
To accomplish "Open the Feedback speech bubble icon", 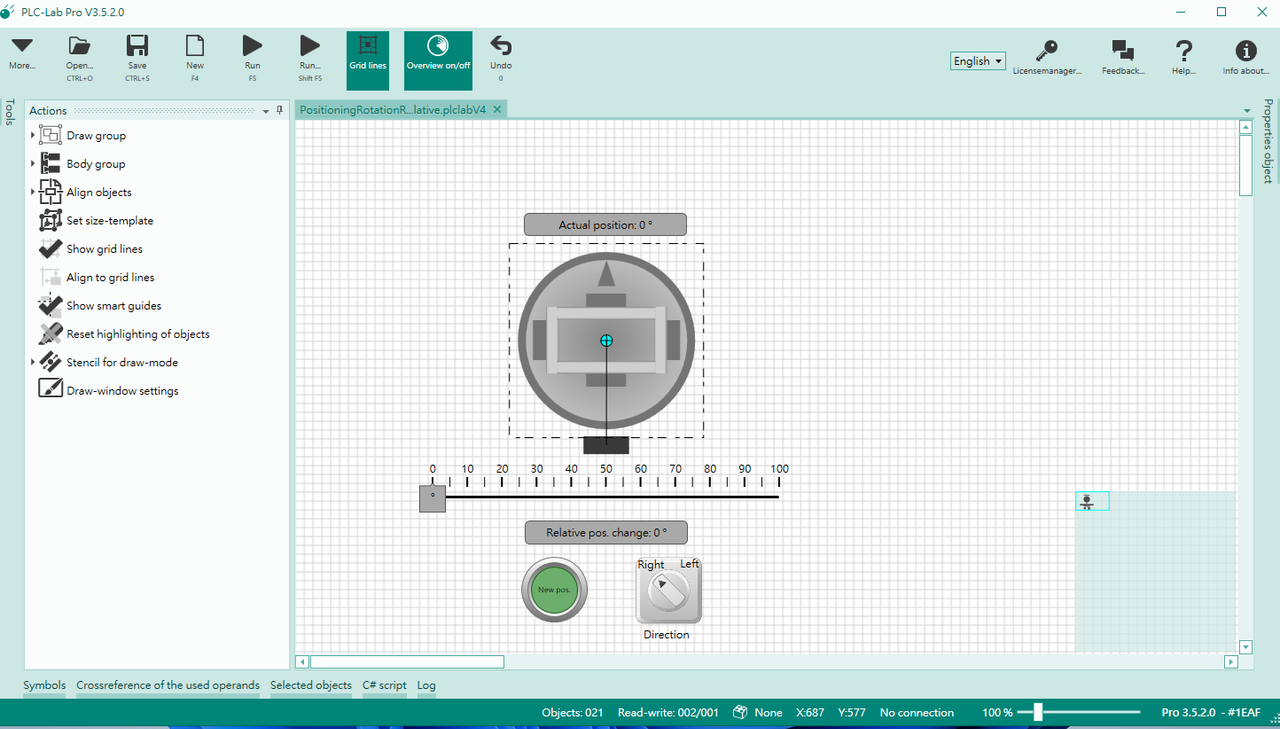I will pyautogui.click(x=1123, y=50).
